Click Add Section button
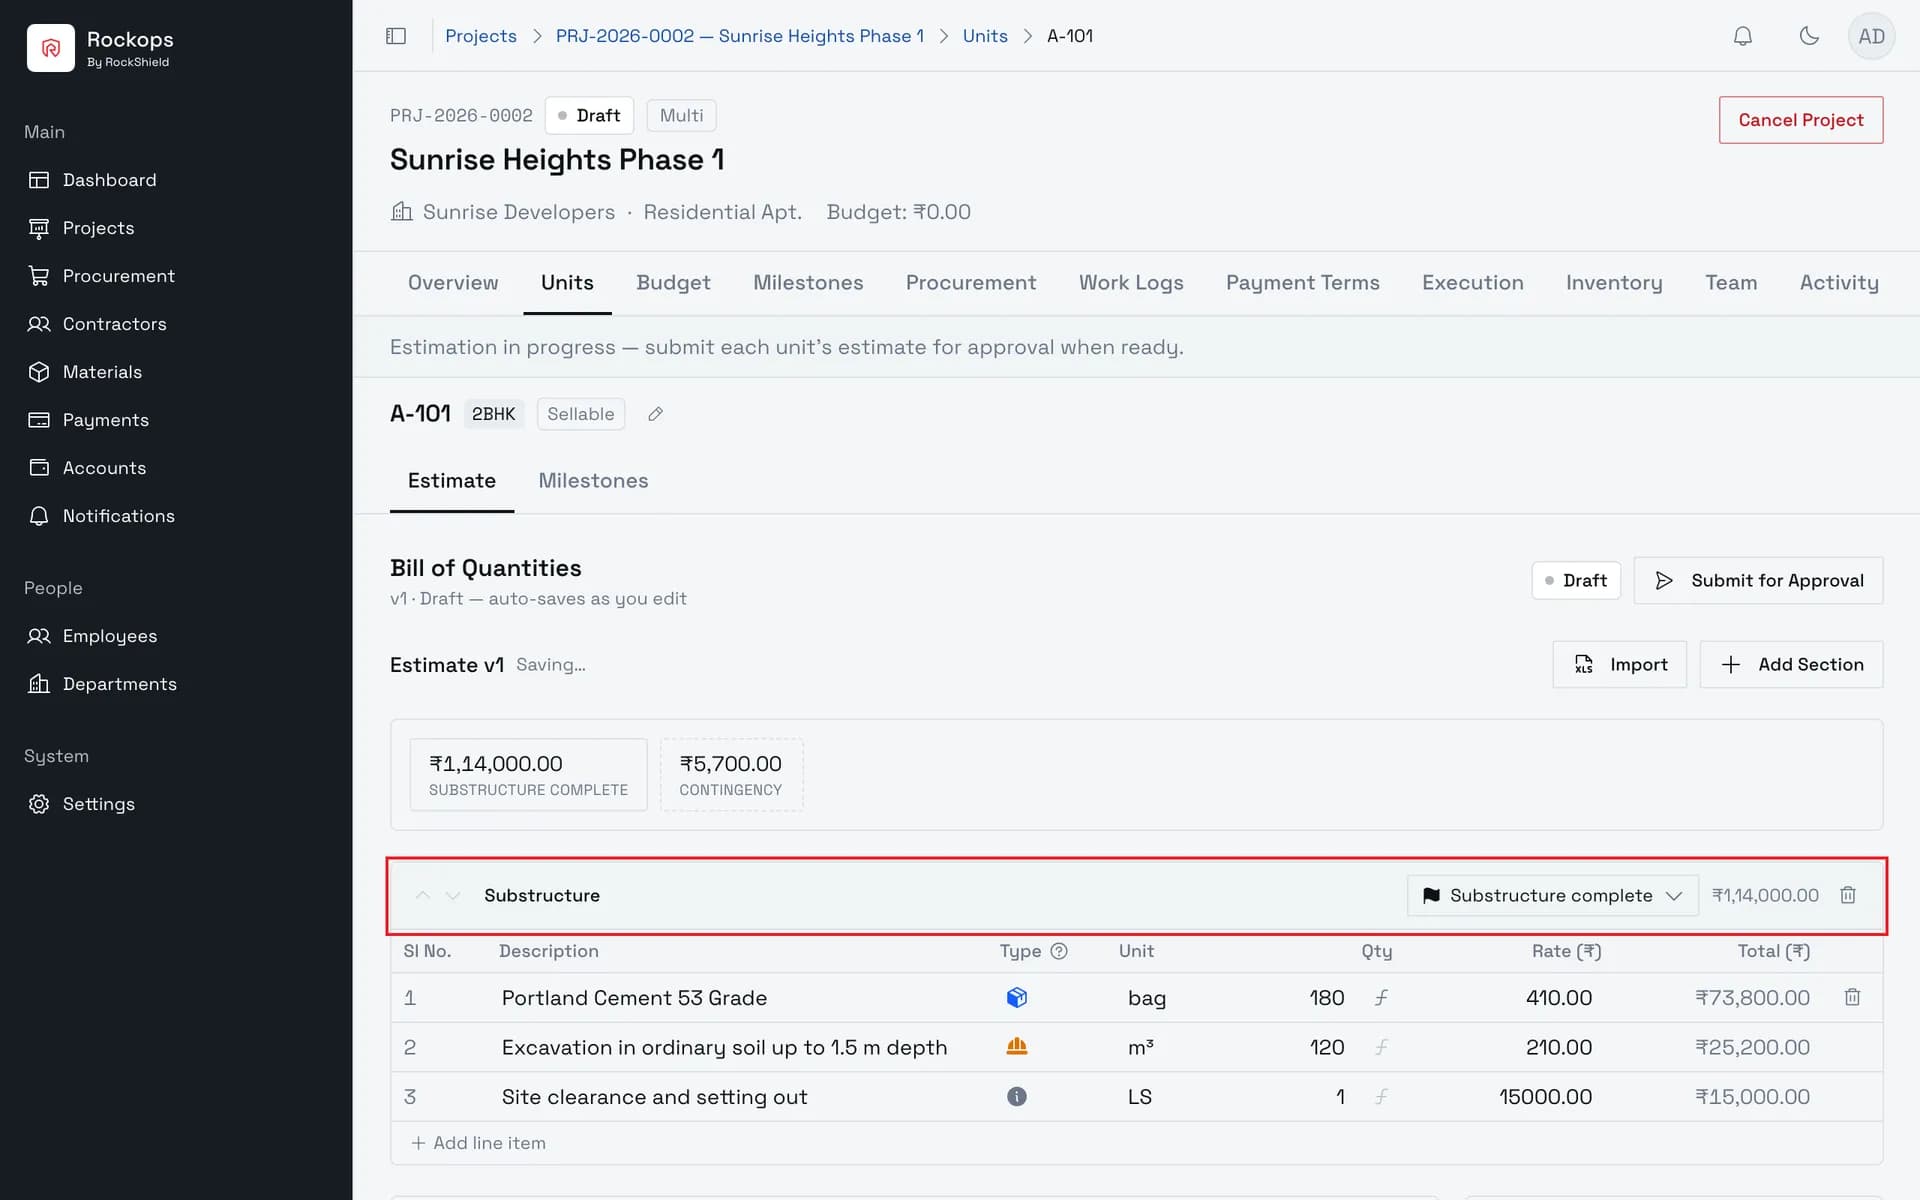This screenshot has height=1200, width=1920. point(1791,664)
